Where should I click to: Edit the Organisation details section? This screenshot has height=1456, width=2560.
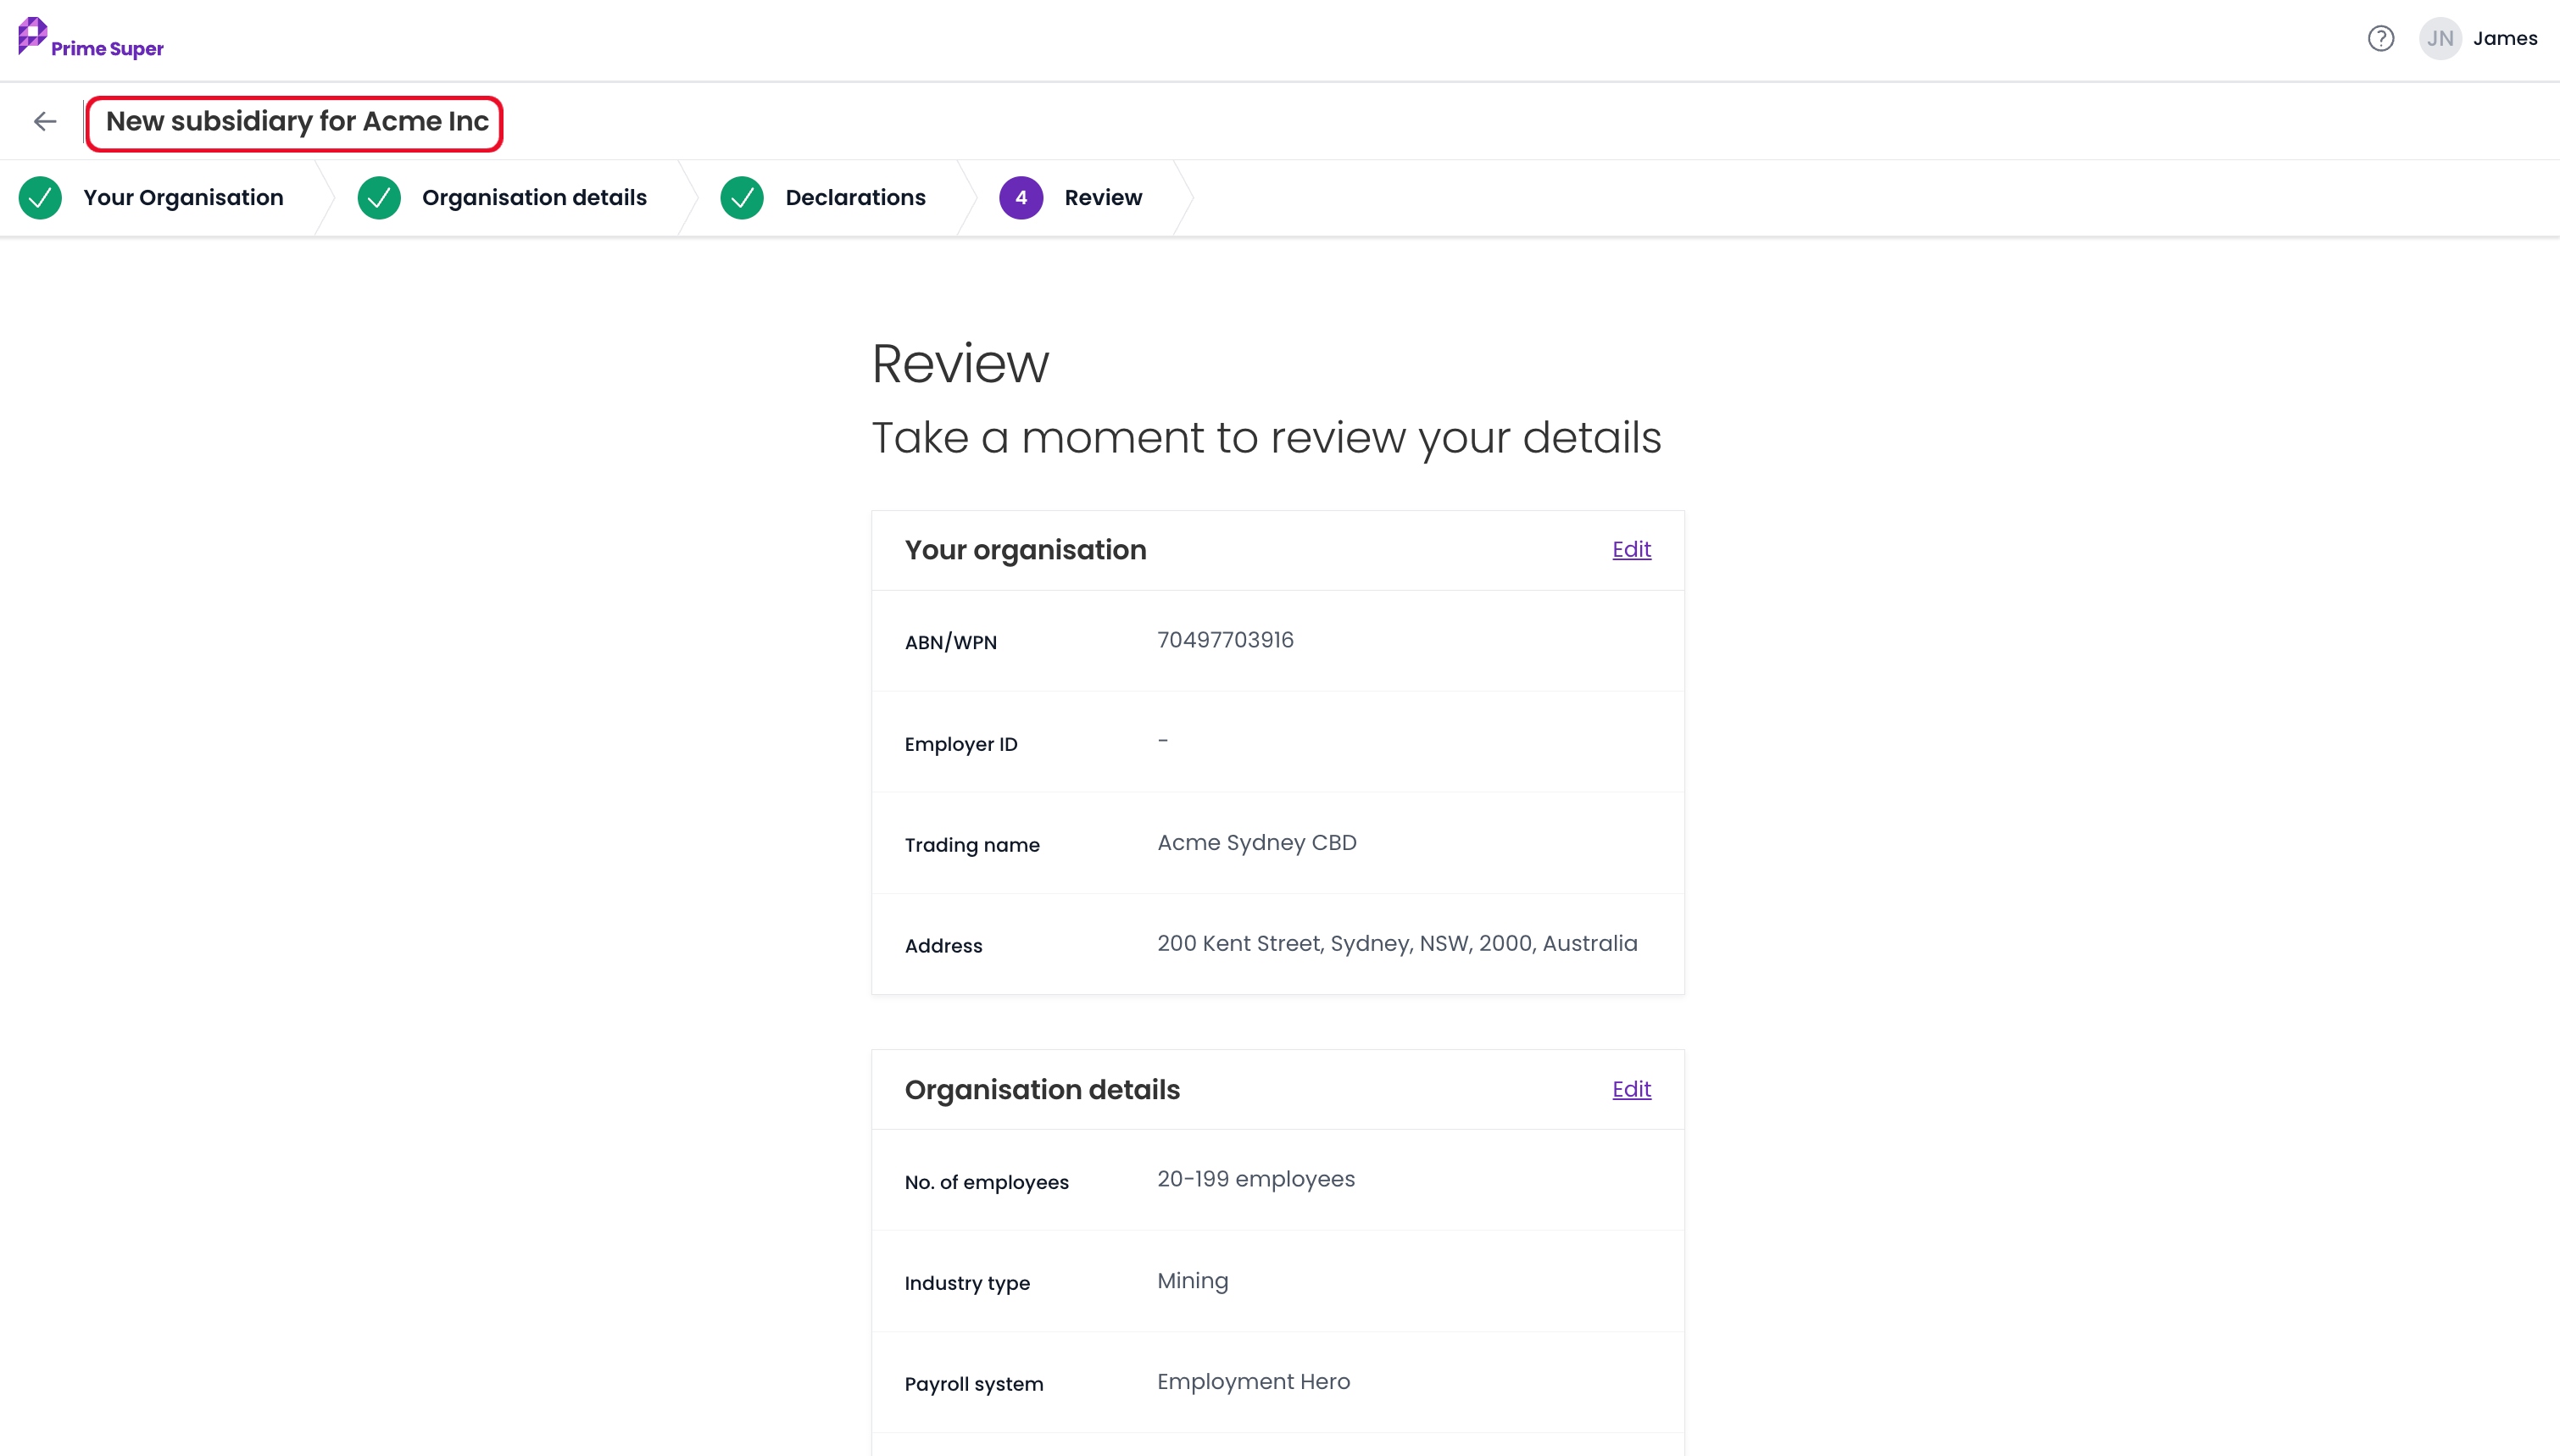pyautogui.click(x=1631, y=1090)
